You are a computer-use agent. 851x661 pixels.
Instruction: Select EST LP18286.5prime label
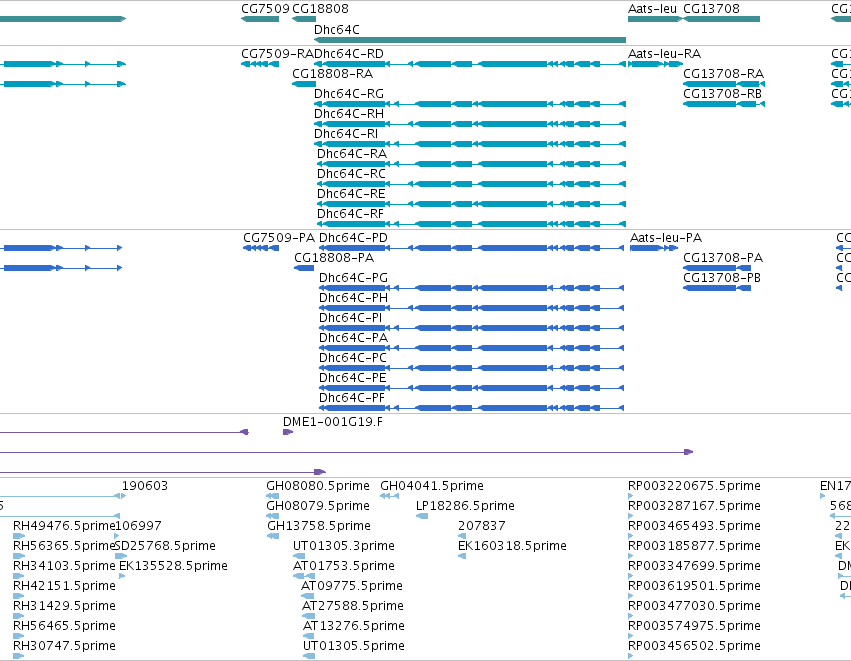[x=465, y=506]
